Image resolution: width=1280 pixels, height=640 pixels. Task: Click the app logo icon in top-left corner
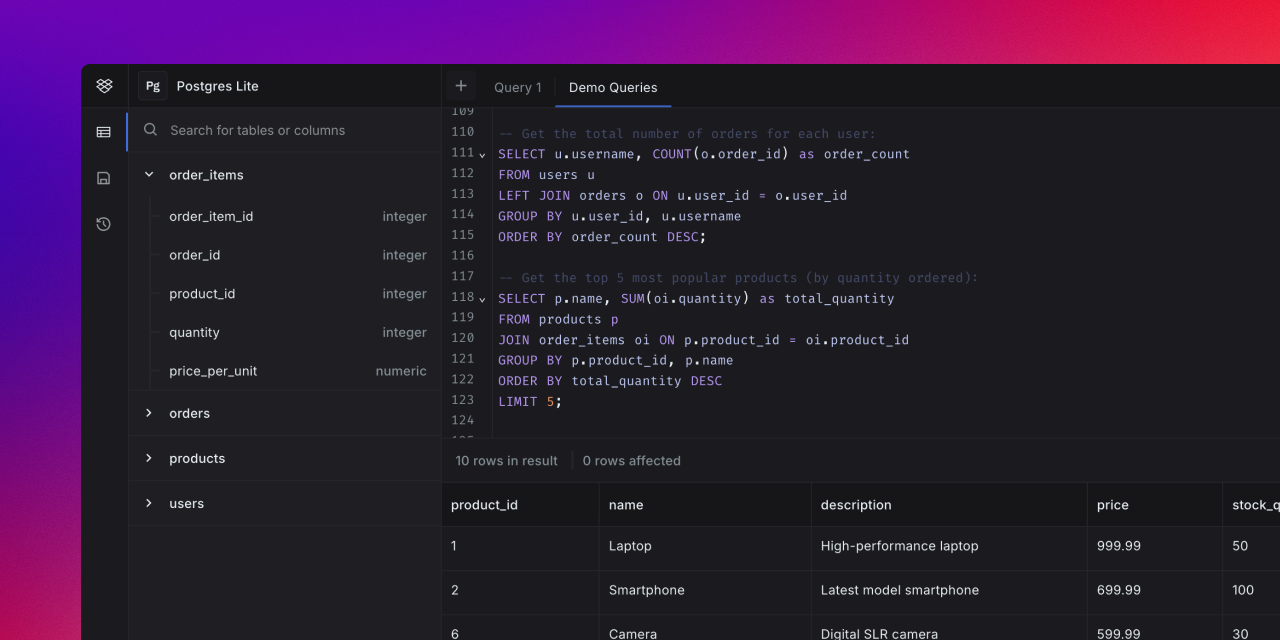pyautogui.click(x=104, y=86)
